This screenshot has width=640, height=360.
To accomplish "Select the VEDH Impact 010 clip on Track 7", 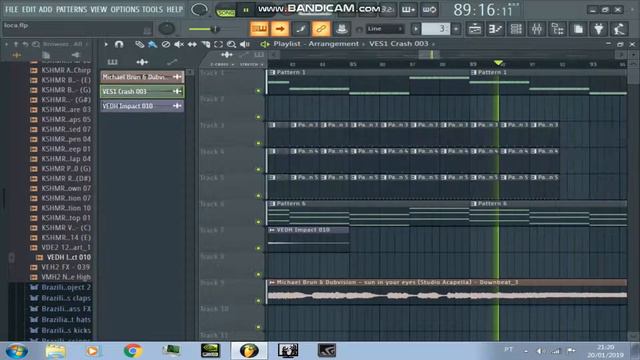I will pyautogui.click(x=308, y=239).
